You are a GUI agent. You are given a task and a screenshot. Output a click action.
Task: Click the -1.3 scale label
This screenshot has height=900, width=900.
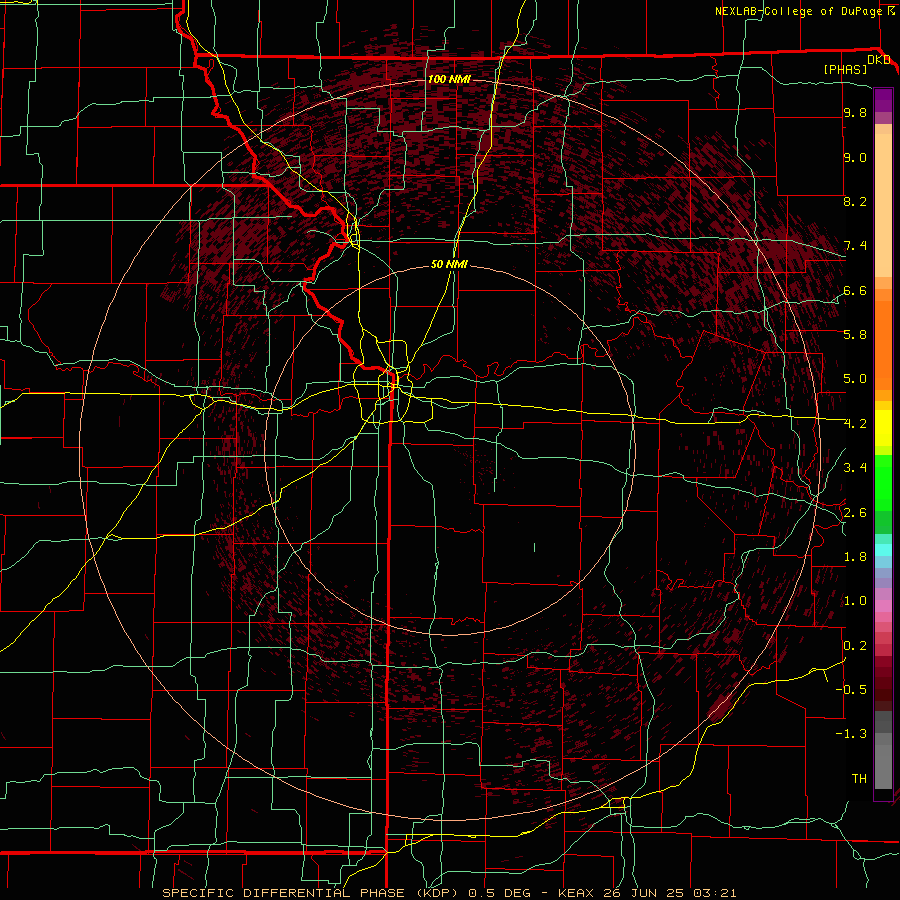[851, 734]
